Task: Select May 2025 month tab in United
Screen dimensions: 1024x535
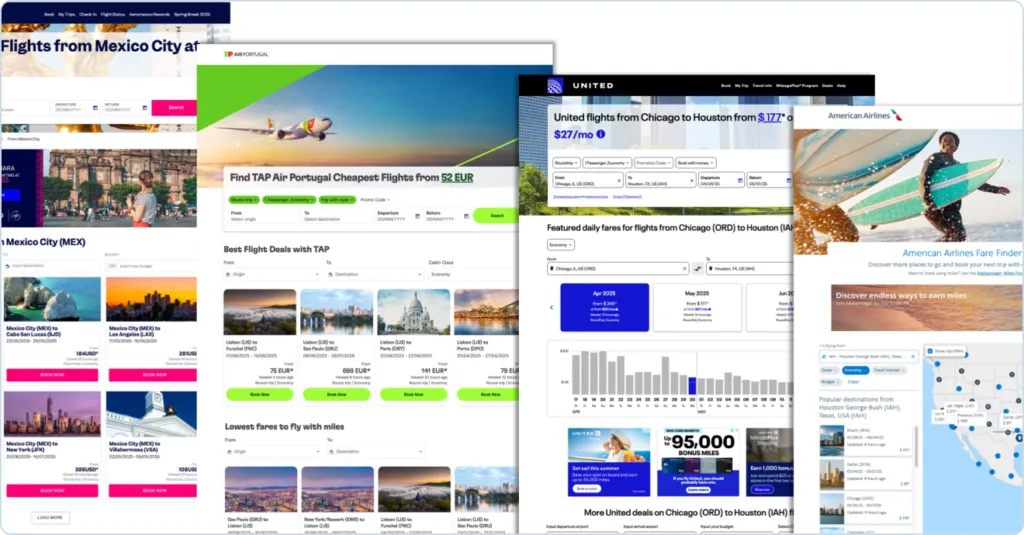Action: click(697, 307)
